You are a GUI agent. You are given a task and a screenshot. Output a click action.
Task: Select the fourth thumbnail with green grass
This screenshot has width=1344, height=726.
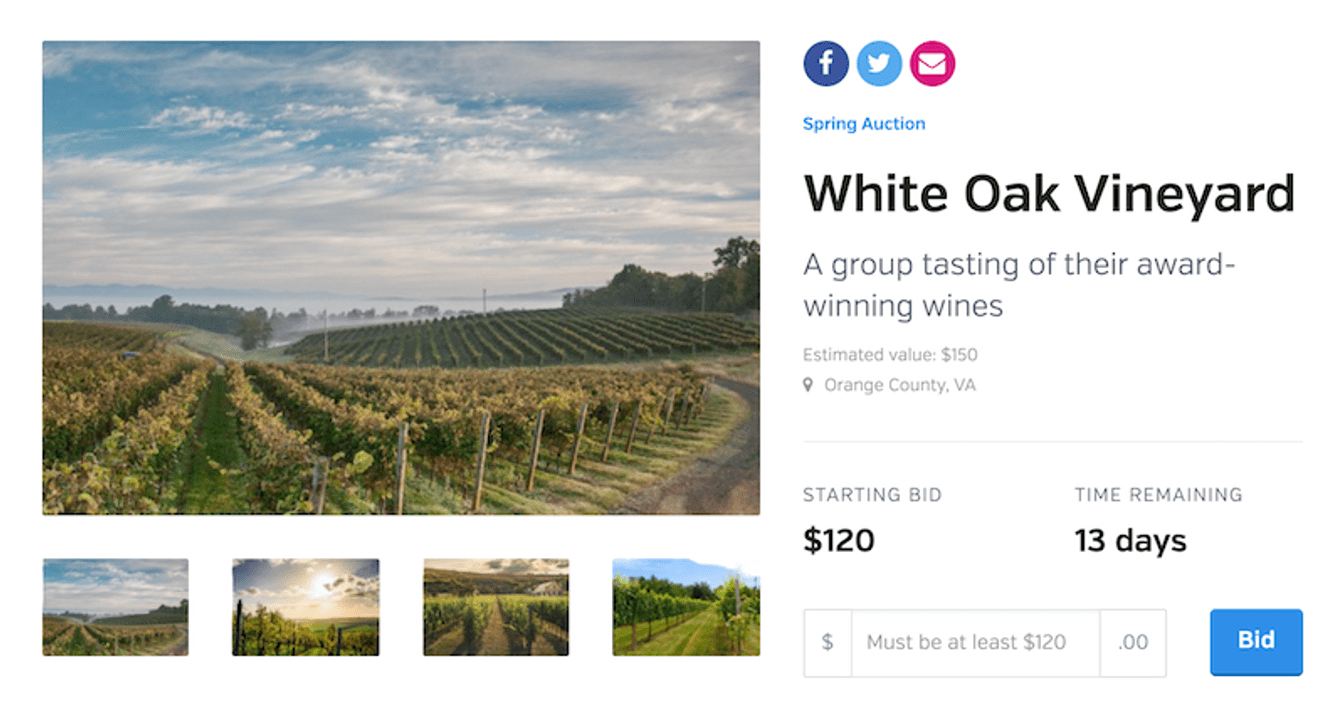(686, 607)
